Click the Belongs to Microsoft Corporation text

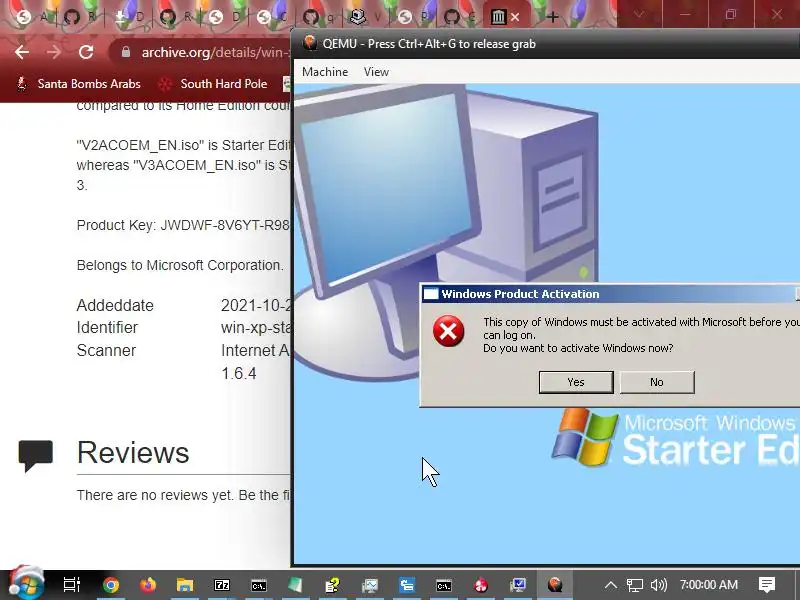coord(180,265)
